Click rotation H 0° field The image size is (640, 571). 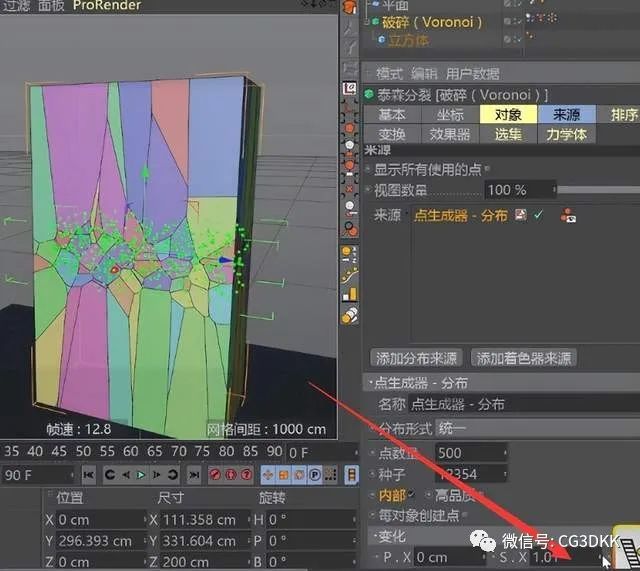[312, 520]
